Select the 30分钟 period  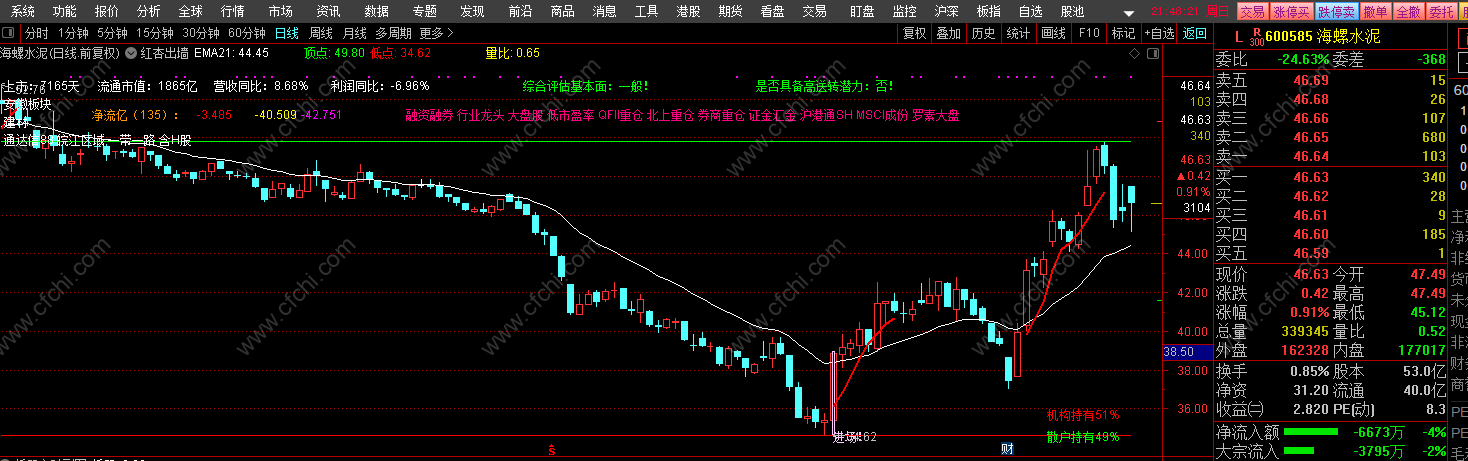[200, 33]
